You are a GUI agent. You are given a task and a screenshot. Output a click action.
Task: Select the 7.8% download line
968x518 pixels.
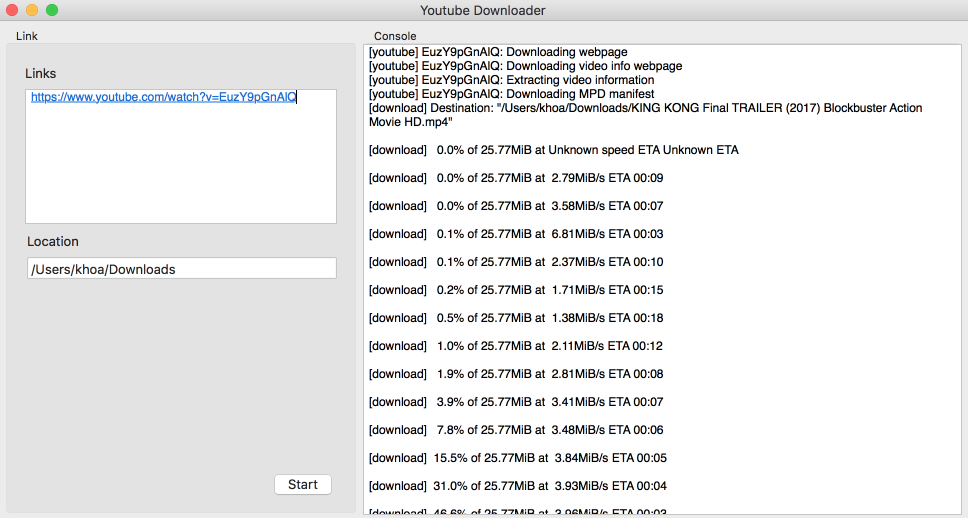515,430
